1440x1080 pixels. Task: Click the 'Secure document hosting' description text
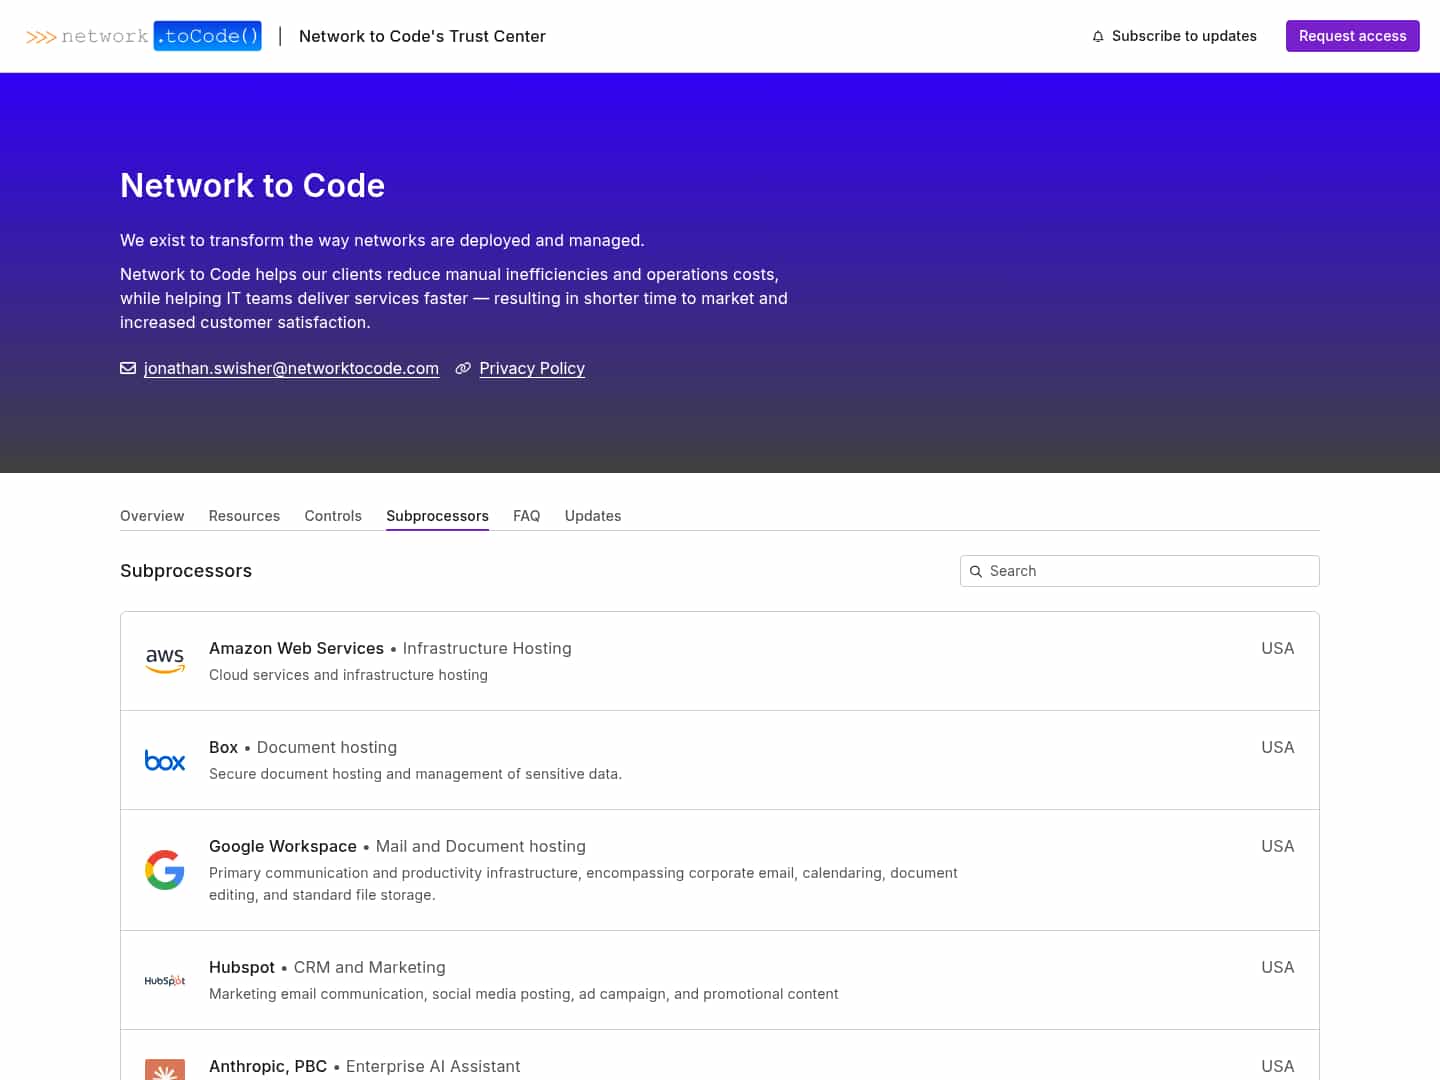coord(415,774)
